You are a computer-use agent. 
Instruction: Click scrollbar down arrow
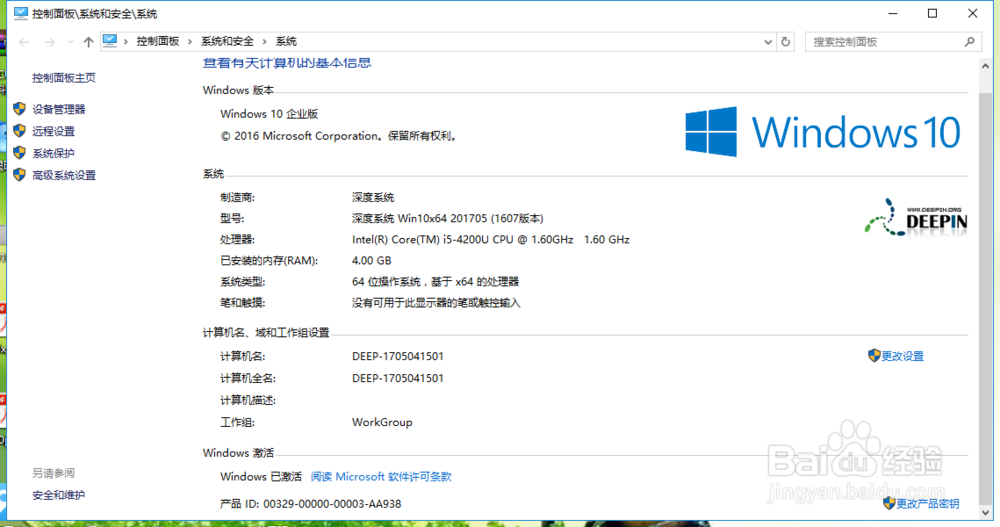[x=985, y=512]
